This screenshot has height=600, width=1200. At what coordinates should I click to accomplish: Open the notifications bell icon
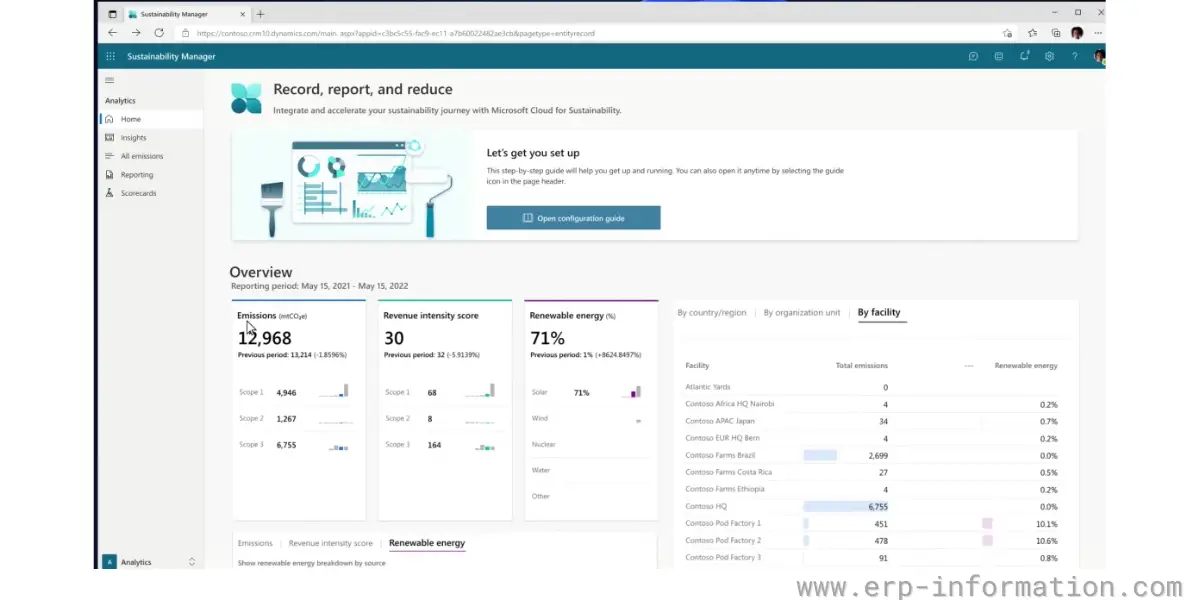[x=1024, y=57]
